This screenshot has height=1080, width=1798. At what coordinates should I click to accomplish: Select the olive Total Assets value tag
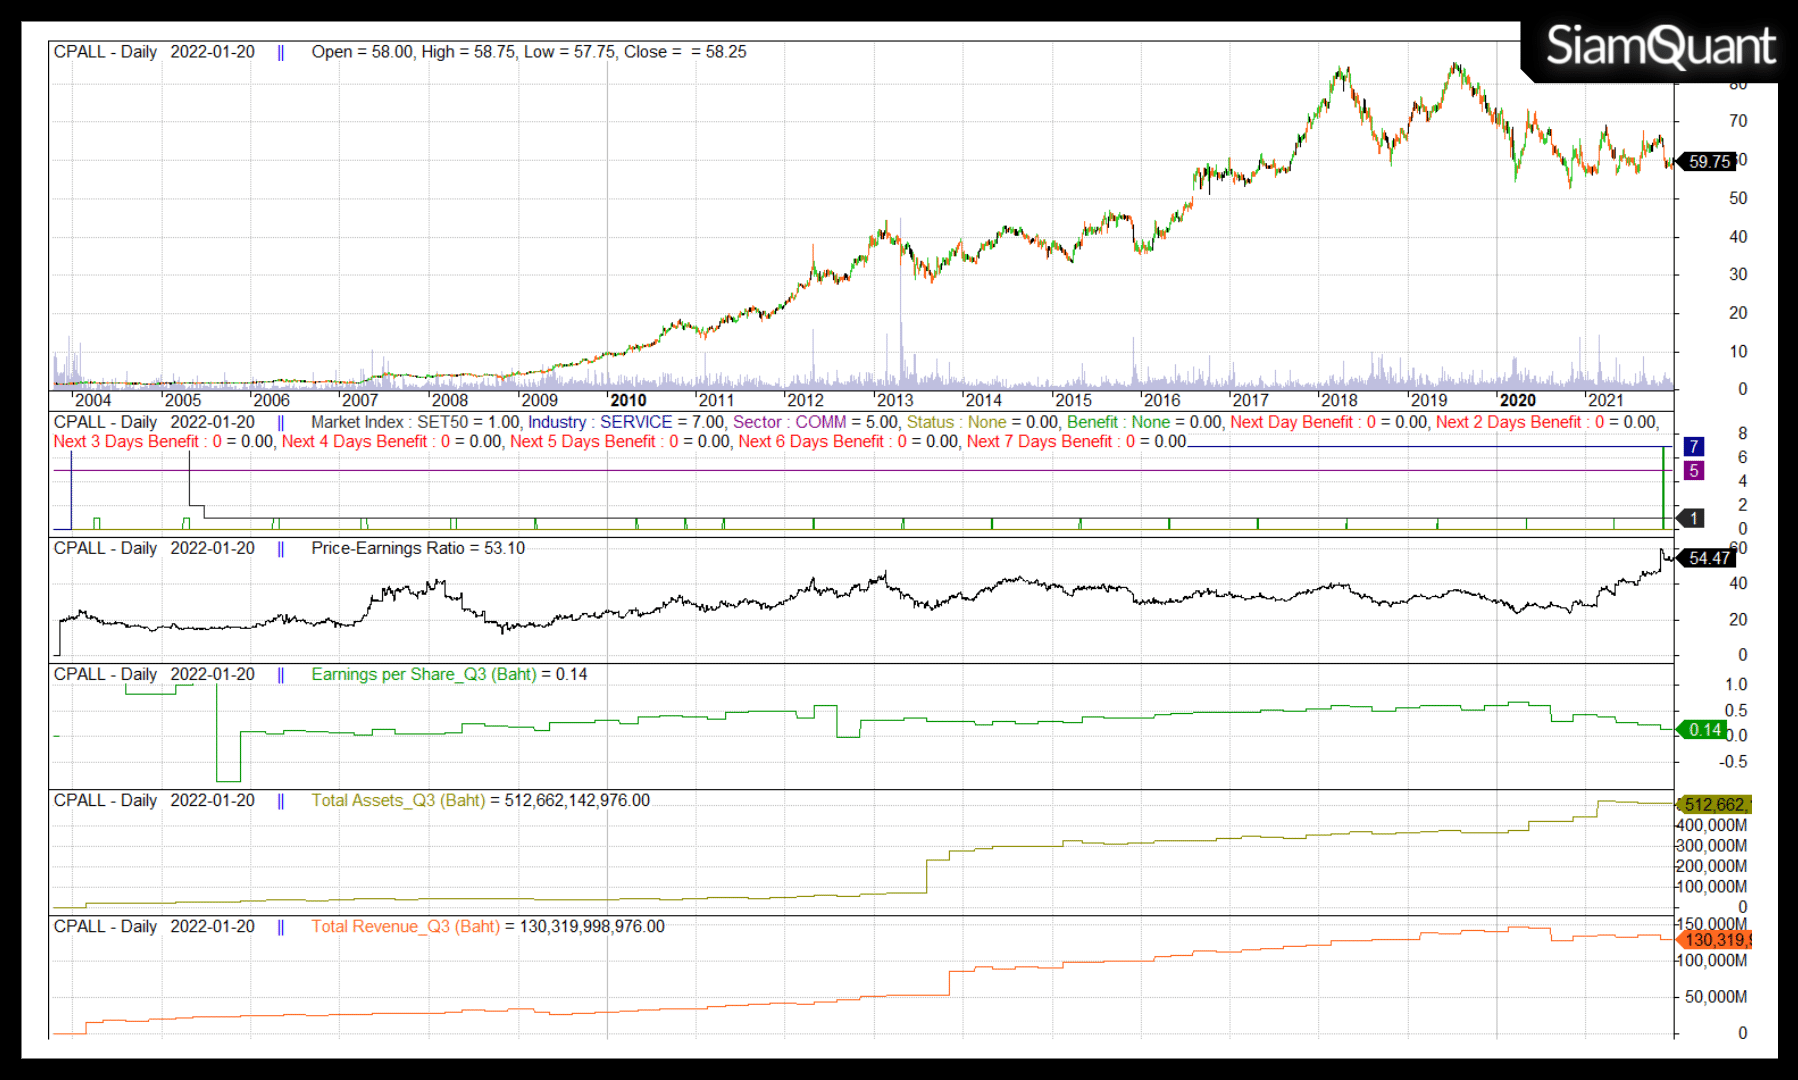[x=1714, y=804]
